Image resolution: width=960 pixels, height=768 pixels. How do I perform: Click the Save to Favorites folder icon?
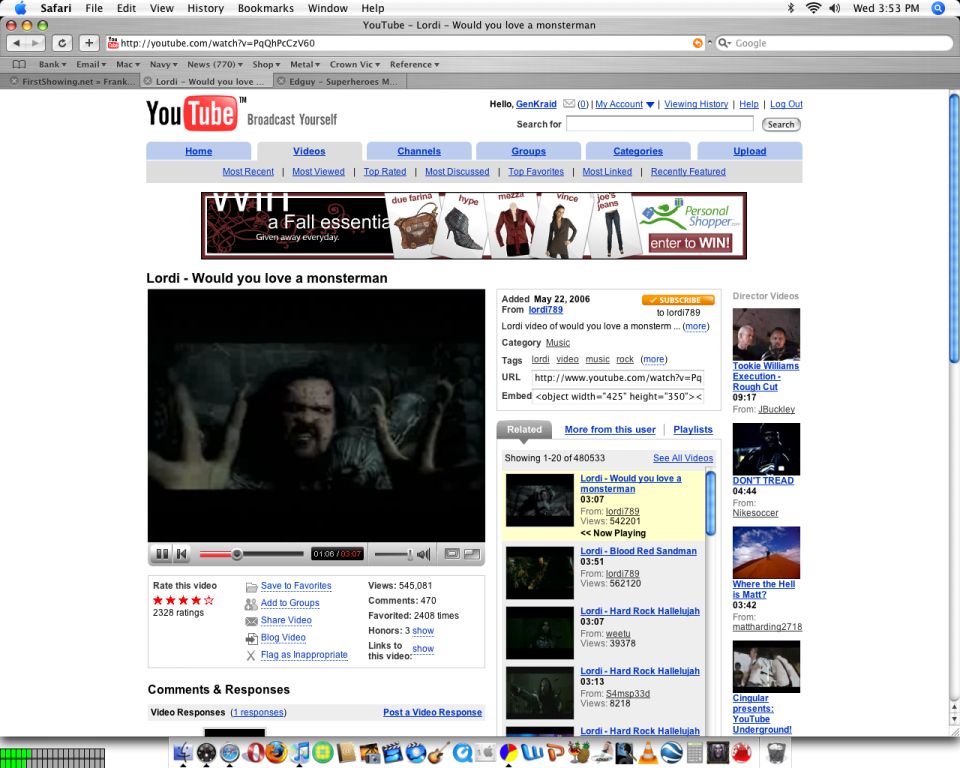coord(251,587)
